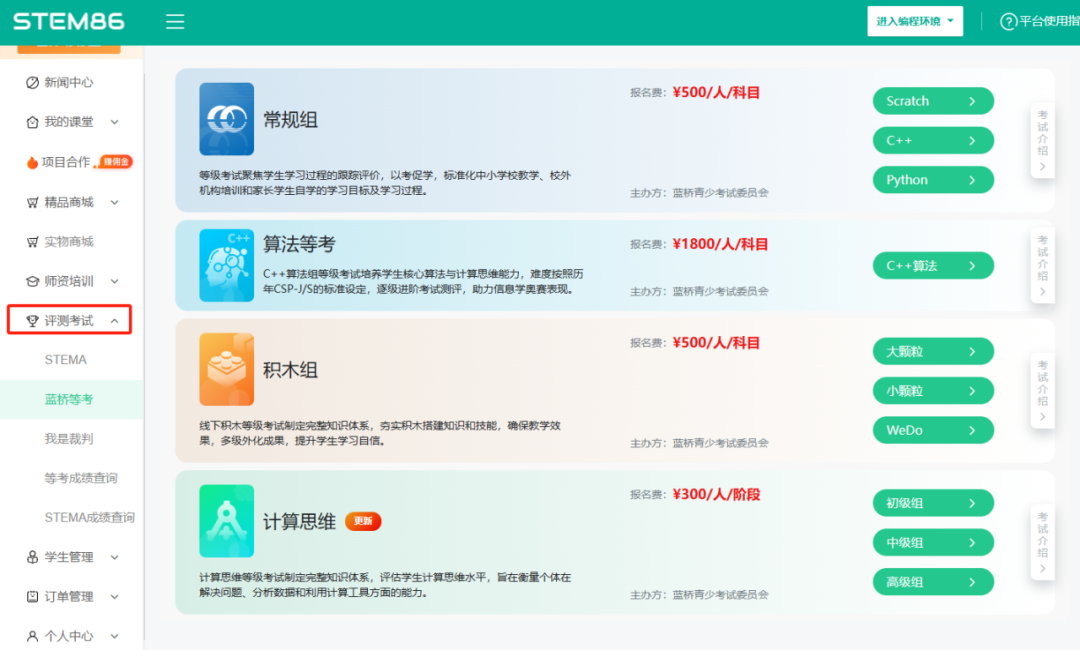Open the help question mark icon

pyautogui.click(x=1008, y=21)
